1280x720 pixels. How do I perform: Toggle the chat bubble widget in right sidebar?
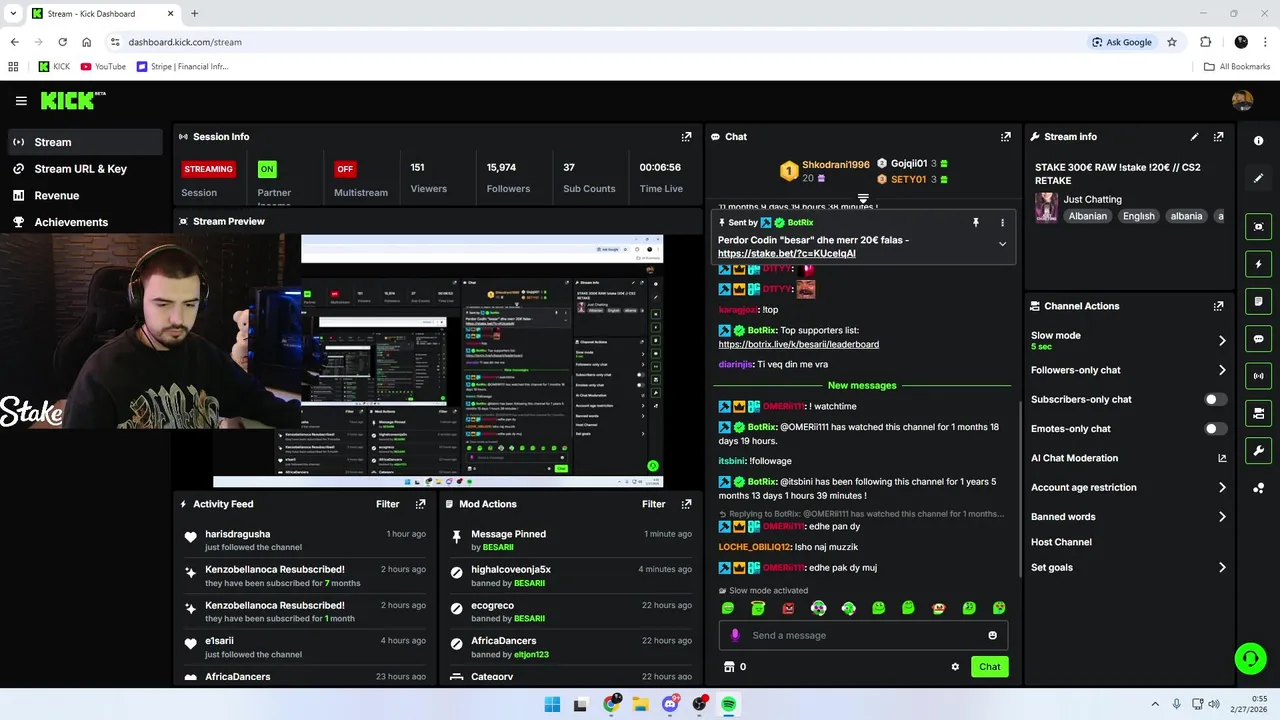(1259, 339)
